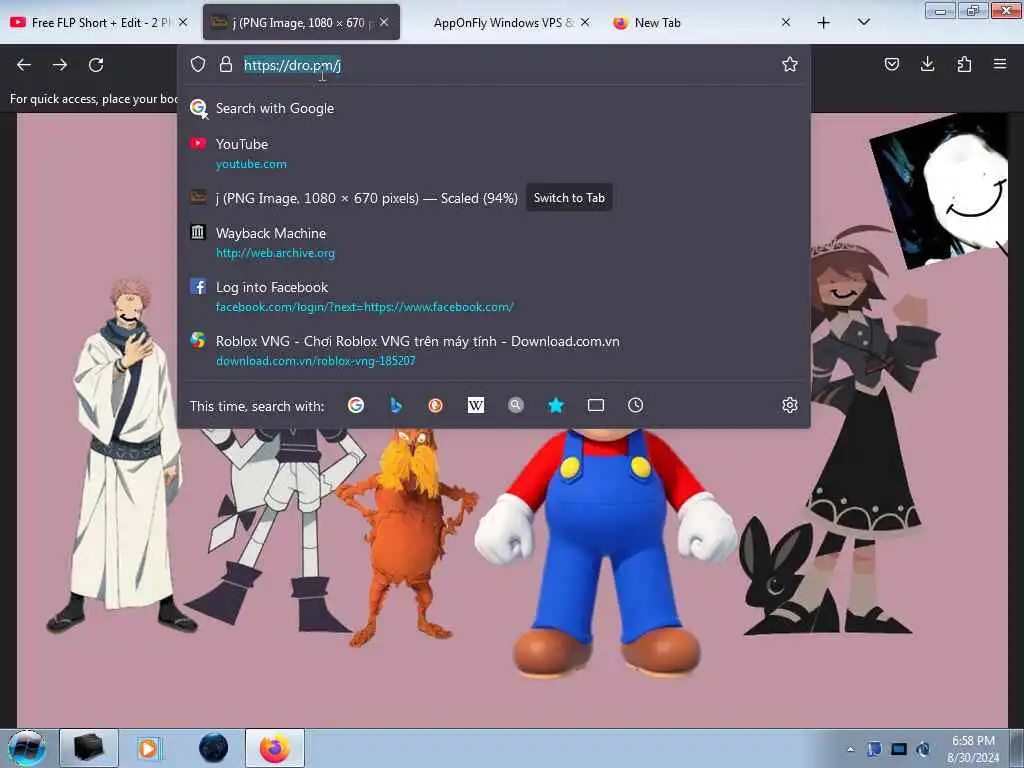The image size is (1024, 768).
Task: Open the http://web.archive.org link
Action: coord(276,253)
